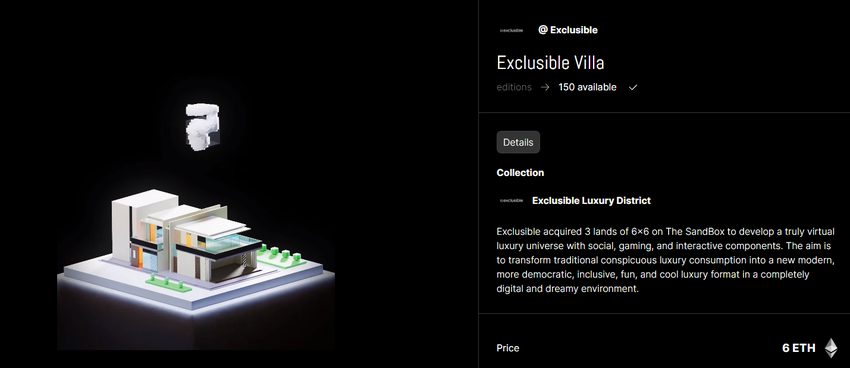Click the green bushes at the villa's right
This screenshot has width=850, height=368.
[281, 255]
